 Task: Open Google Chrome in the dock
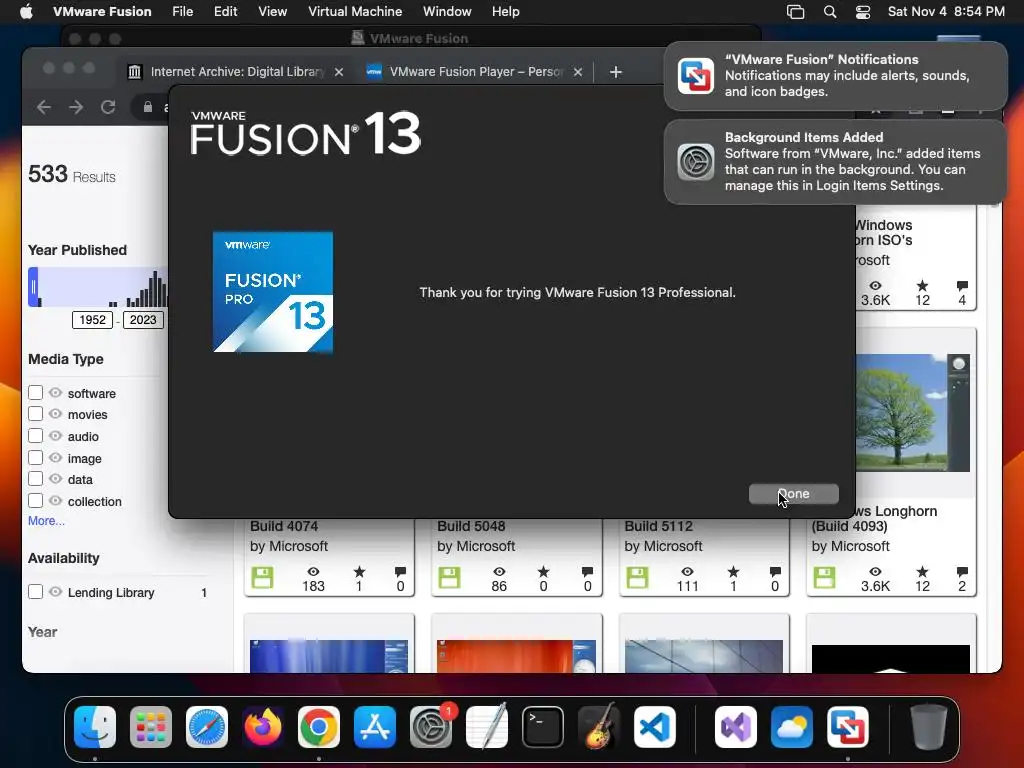pos(319,726)
